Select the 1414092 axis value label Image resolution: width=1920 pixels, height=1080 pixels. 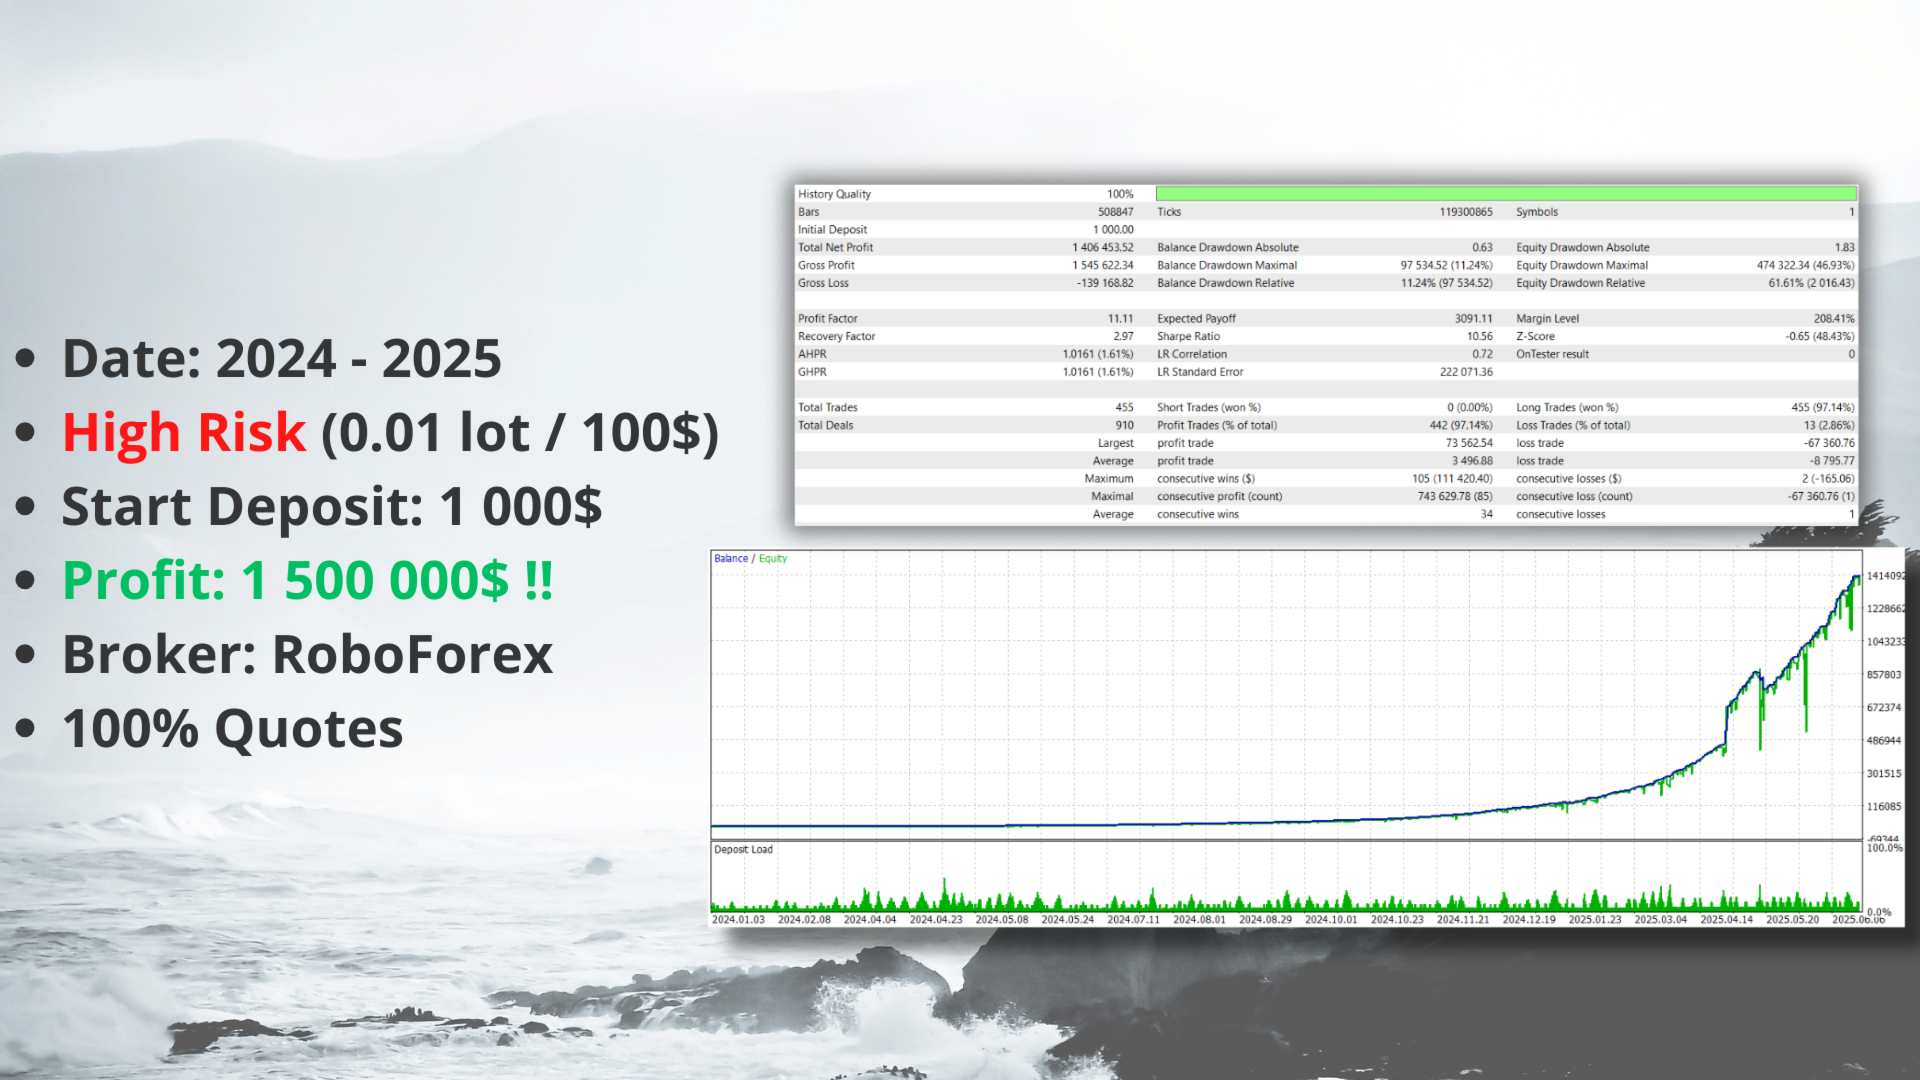pos(1885,577)
